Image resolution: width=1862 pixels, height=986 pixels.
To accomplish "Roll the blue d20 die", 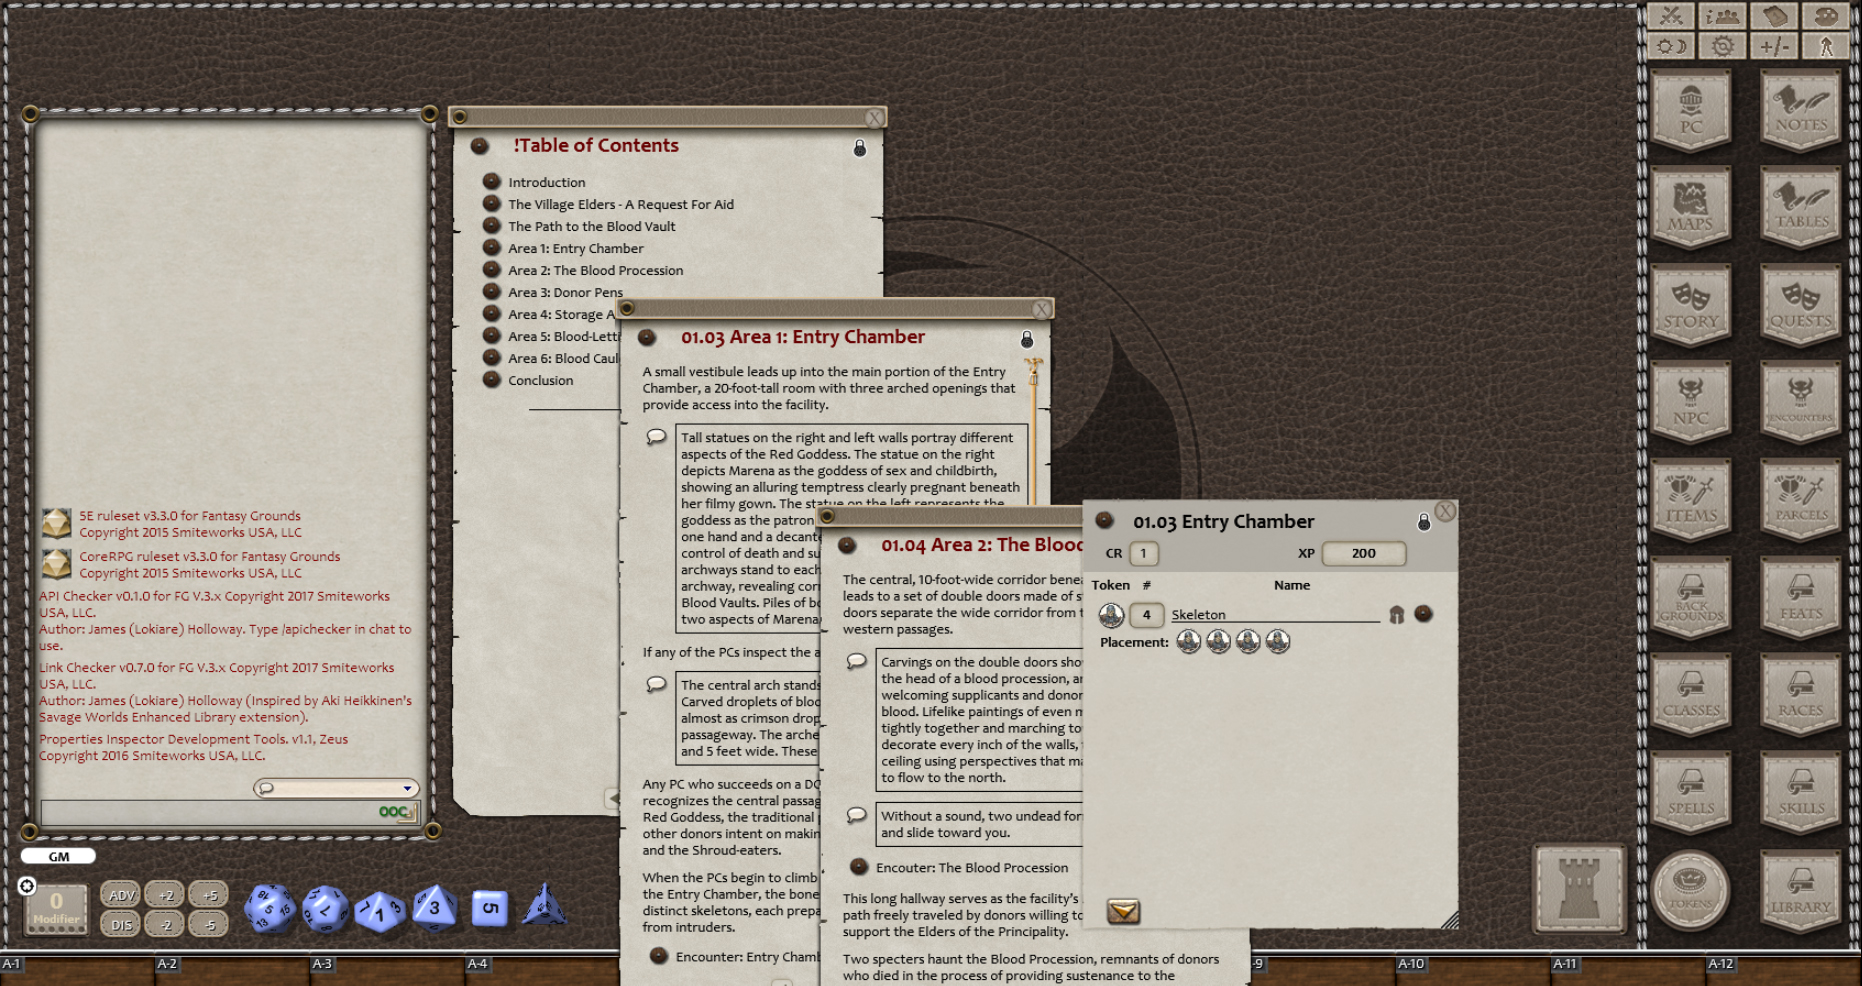I will 266,906.
